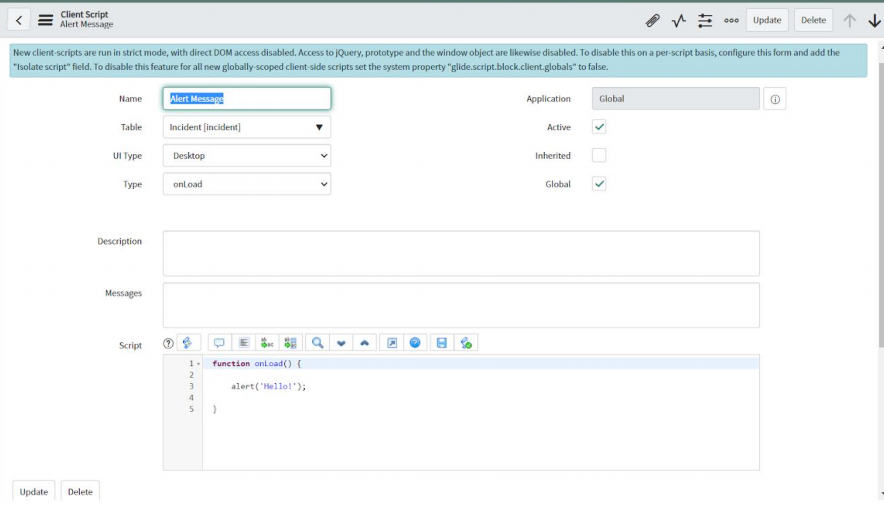Save the script with disk icon
884x528 pixels.
441,343
